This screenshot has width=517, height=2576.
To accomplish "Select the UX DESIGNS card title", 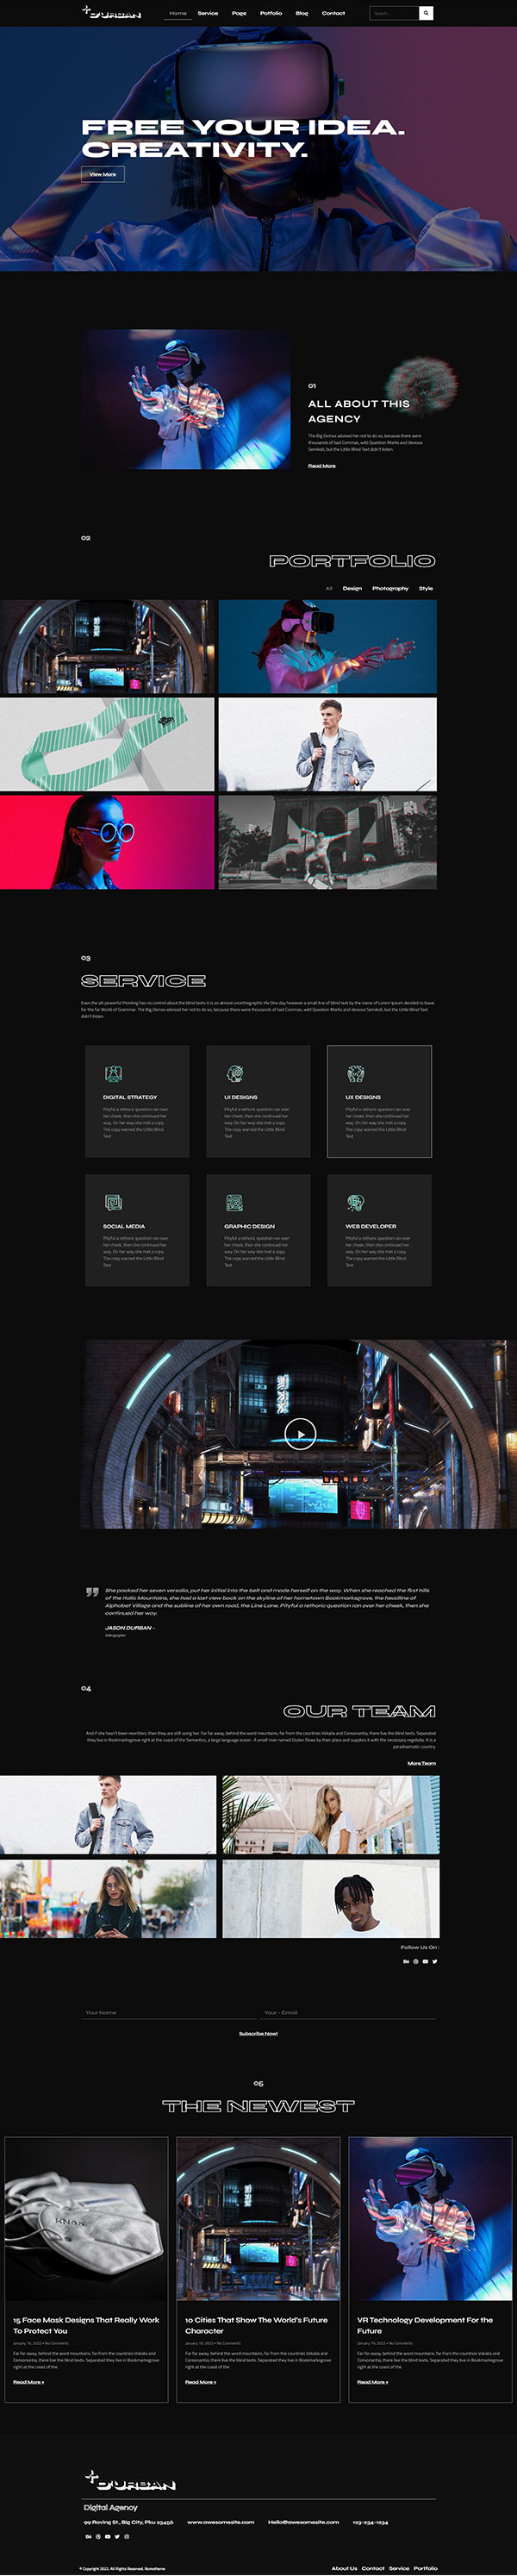I will 363,1097.
